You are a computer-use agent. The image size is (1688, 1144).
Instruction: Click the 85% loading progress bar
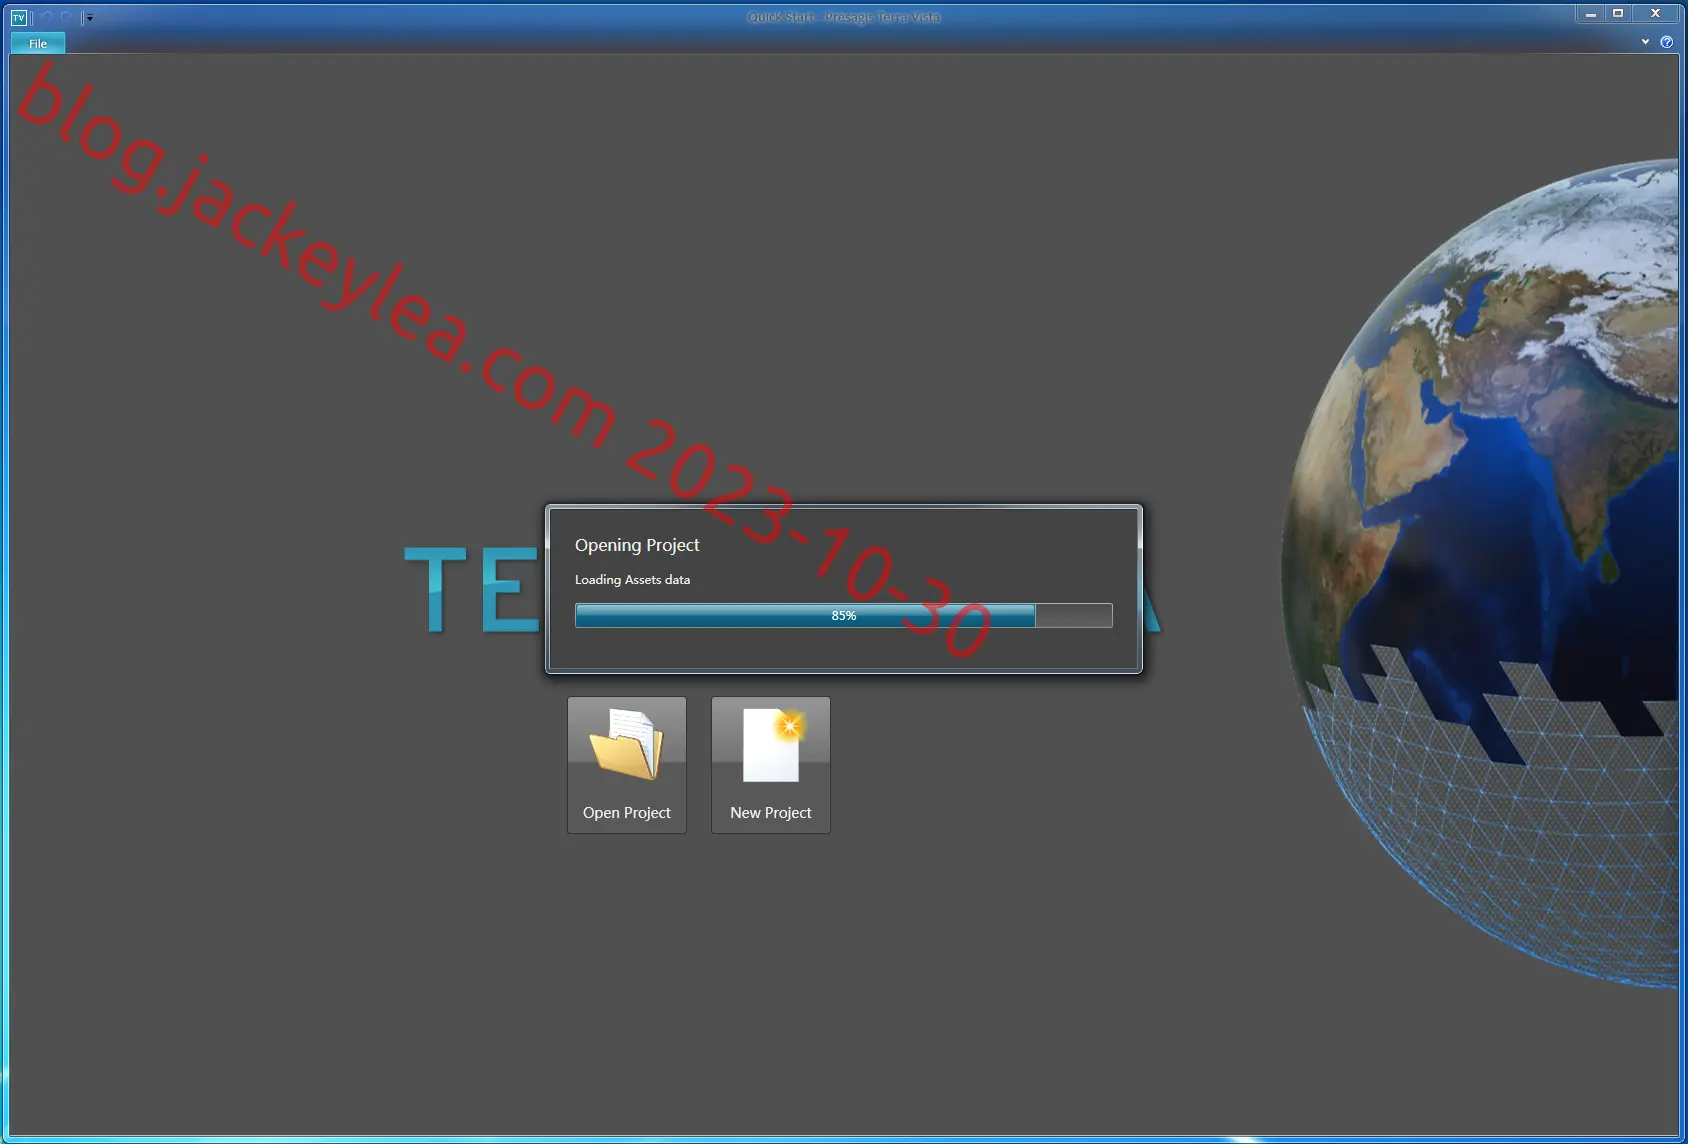point(844,615)
